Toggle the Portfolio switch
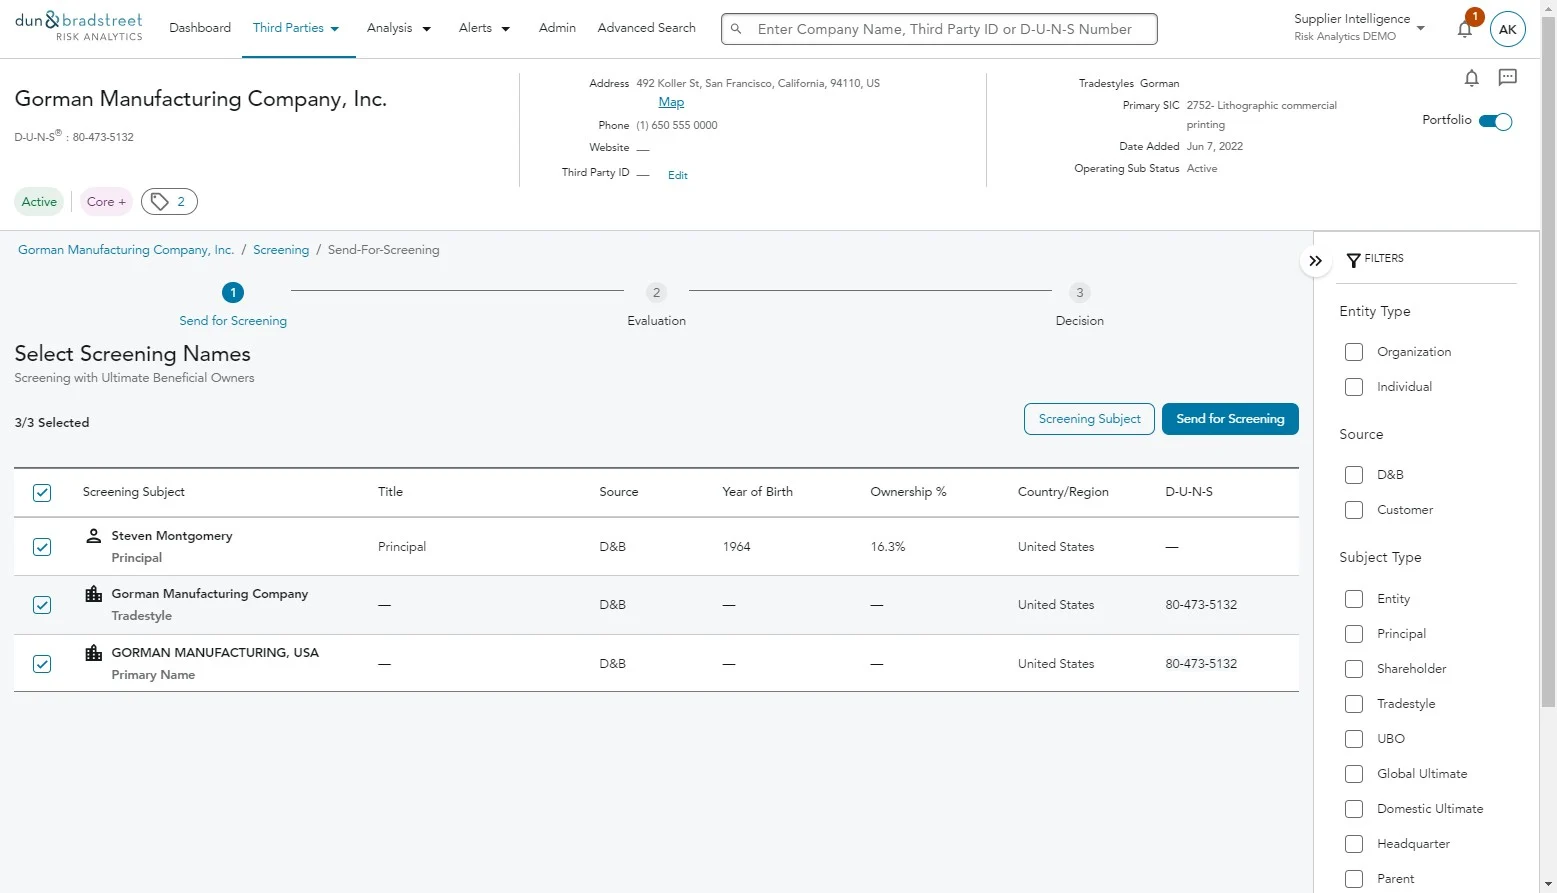 pyautogui.click(x=1496, y=121)
